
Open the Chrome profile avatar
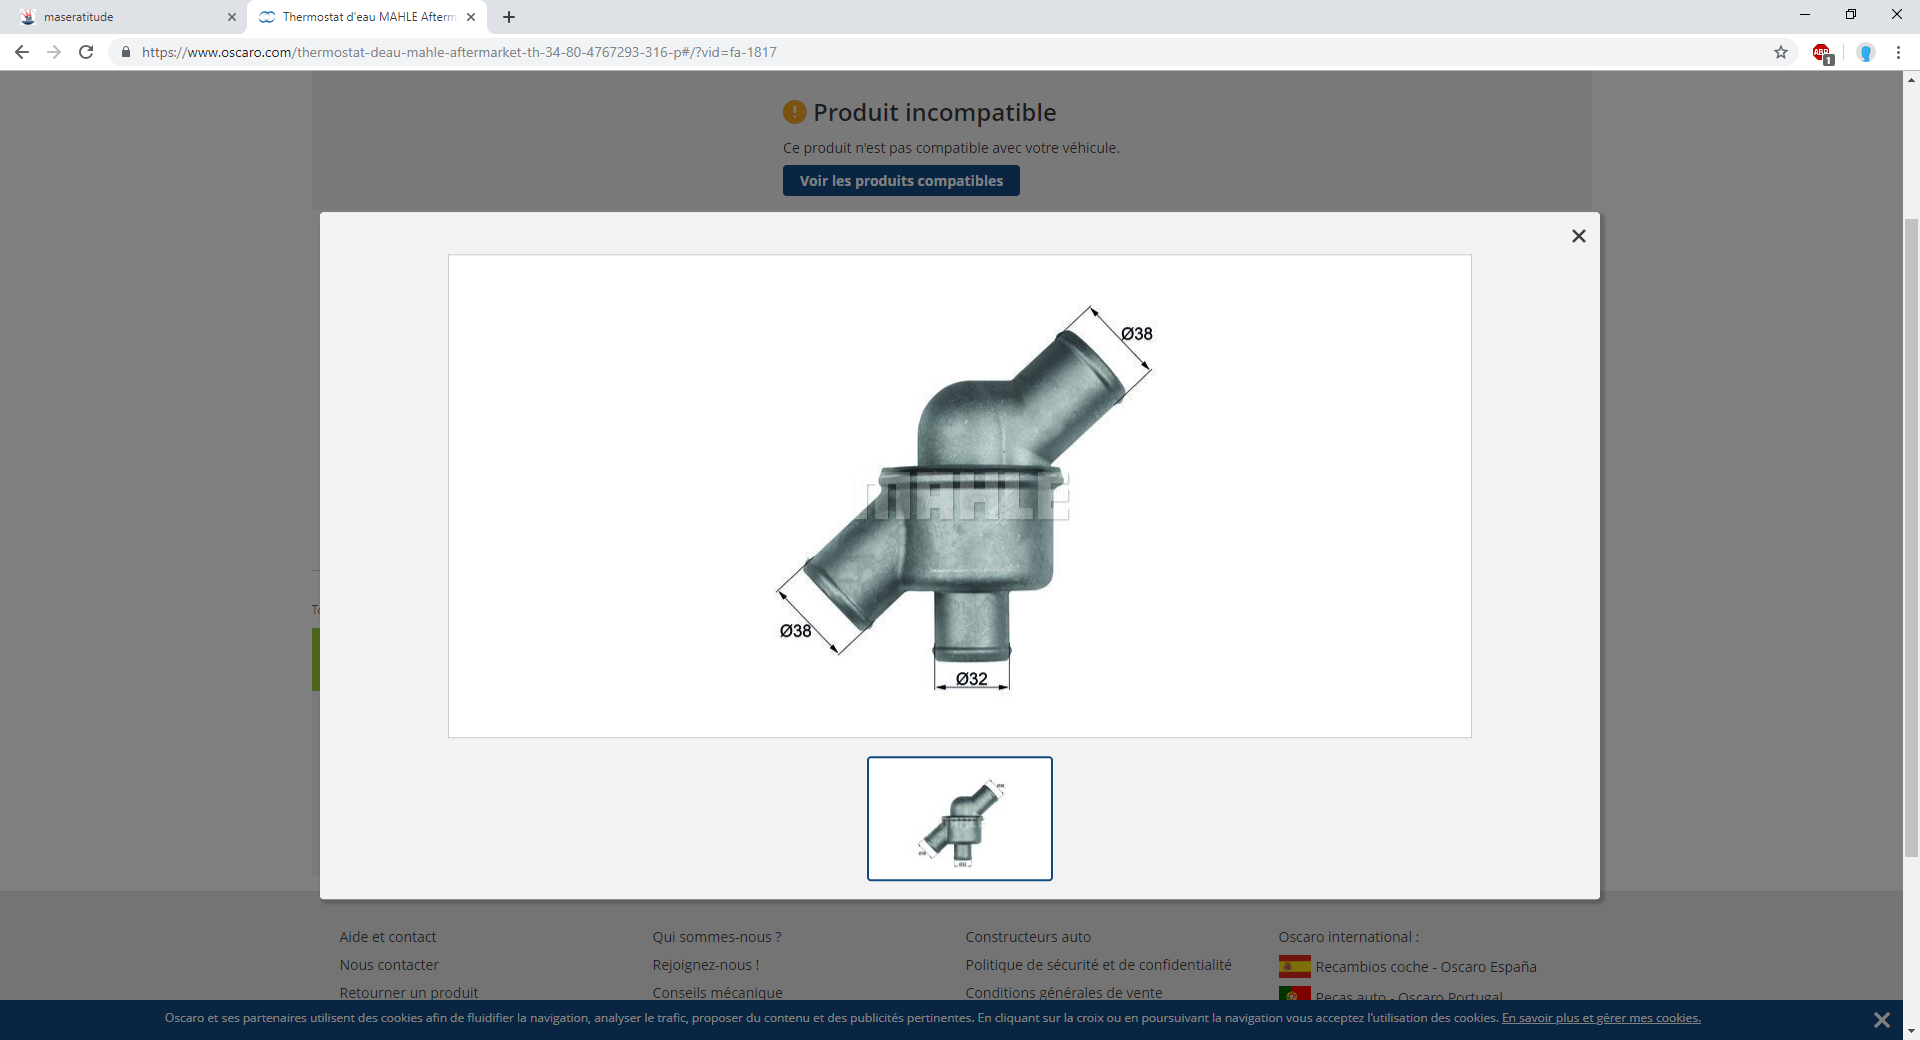tap(1866, 52)
